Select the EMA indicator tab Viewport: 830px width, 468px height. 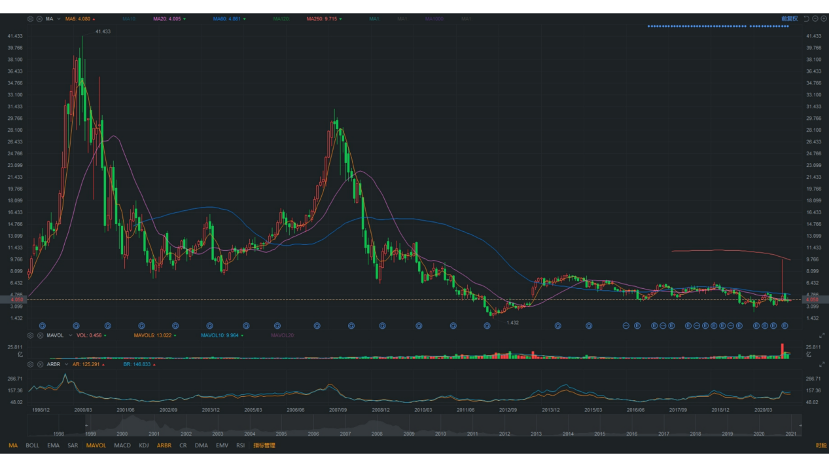tap(53, 445)
